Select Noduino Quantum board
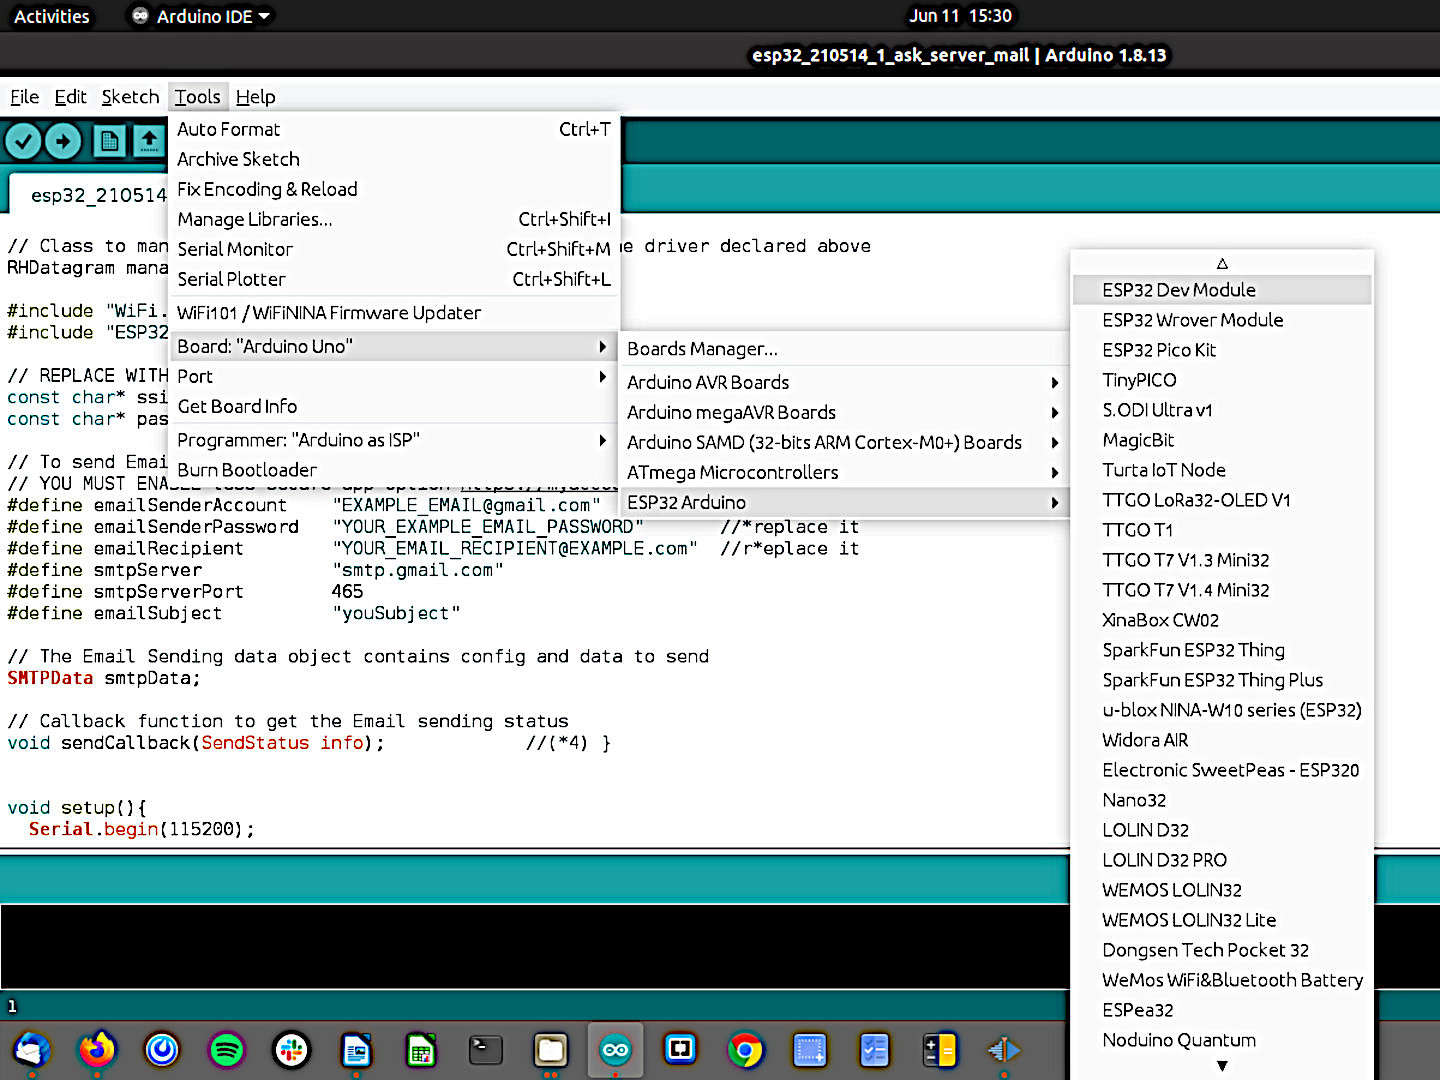This screenshot has width=1440, height=1080. coord(1222,1040)
